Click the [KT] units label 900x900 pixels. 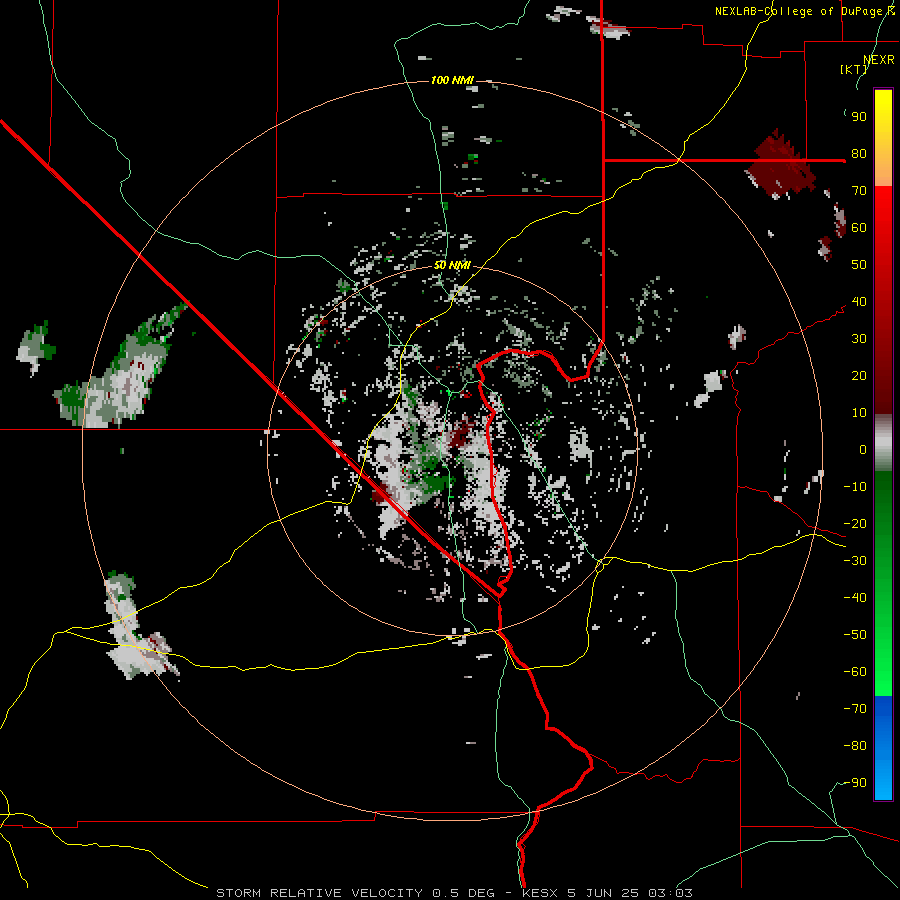click(x=853, y=69)
